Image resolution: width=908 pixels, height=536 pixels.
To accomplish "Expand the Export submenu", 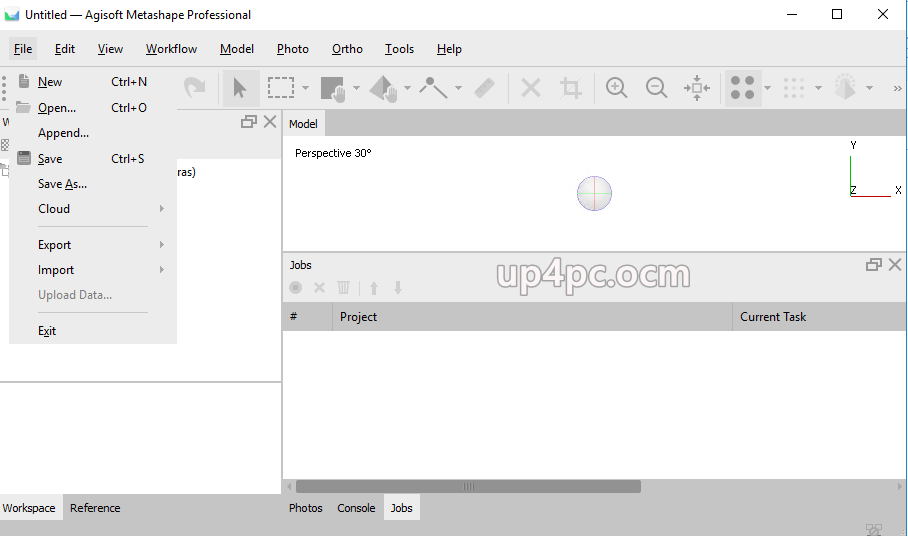I will pos(93,245).
